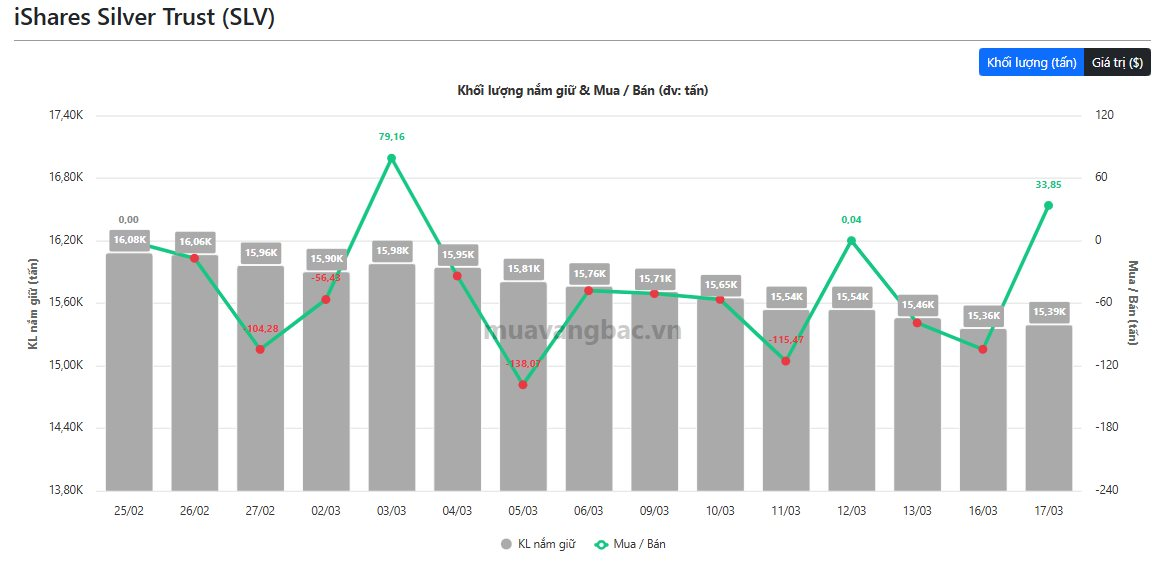Select the 09/03 bar labeled 15,71K

click(654, 400)
